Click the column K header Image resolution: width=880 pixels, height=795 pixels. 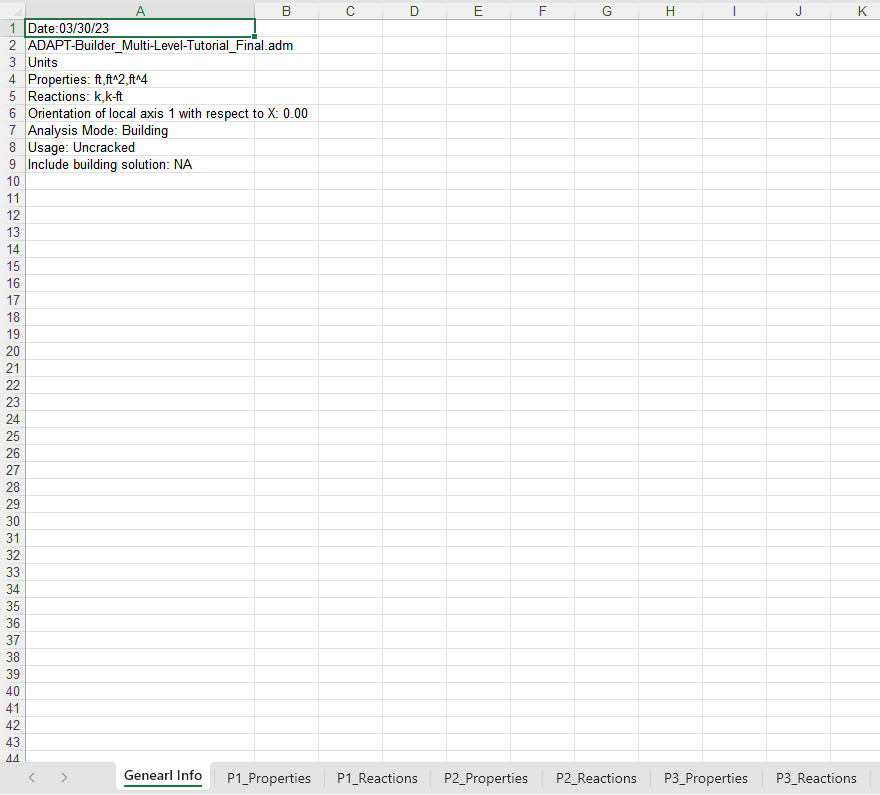pyautogui.click(x=862, y=11)
